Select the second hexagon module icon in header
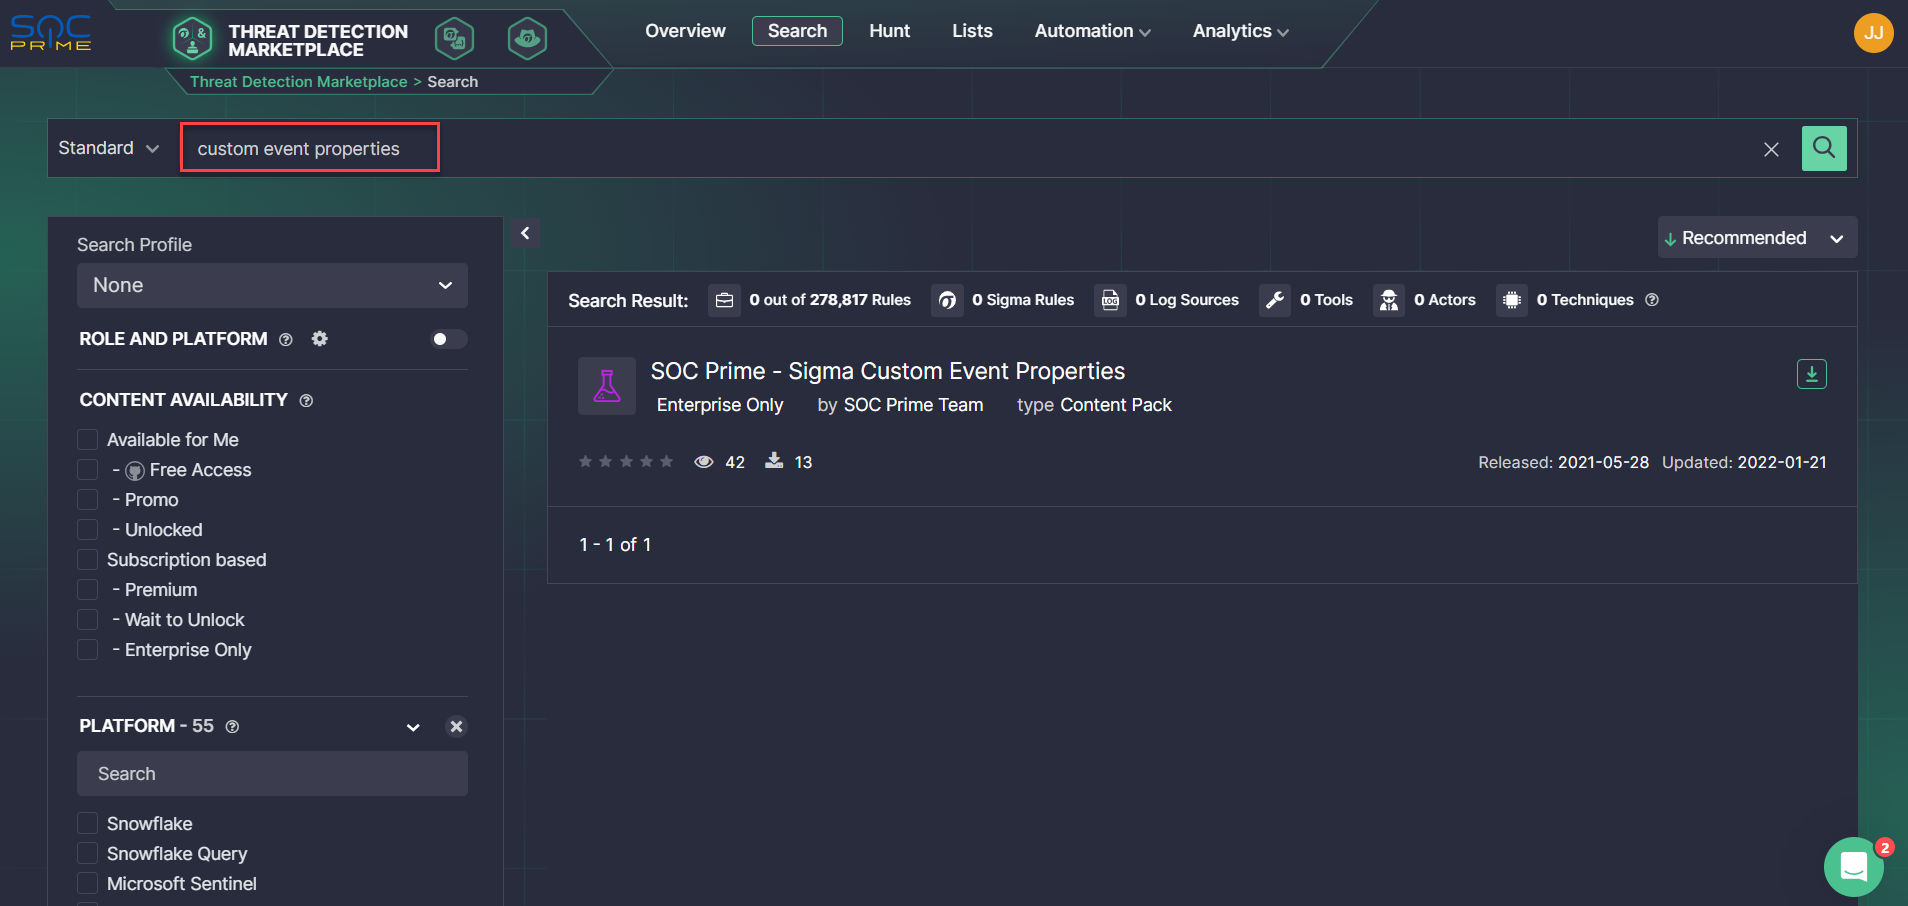1908x906 pixels. [455, 39]
